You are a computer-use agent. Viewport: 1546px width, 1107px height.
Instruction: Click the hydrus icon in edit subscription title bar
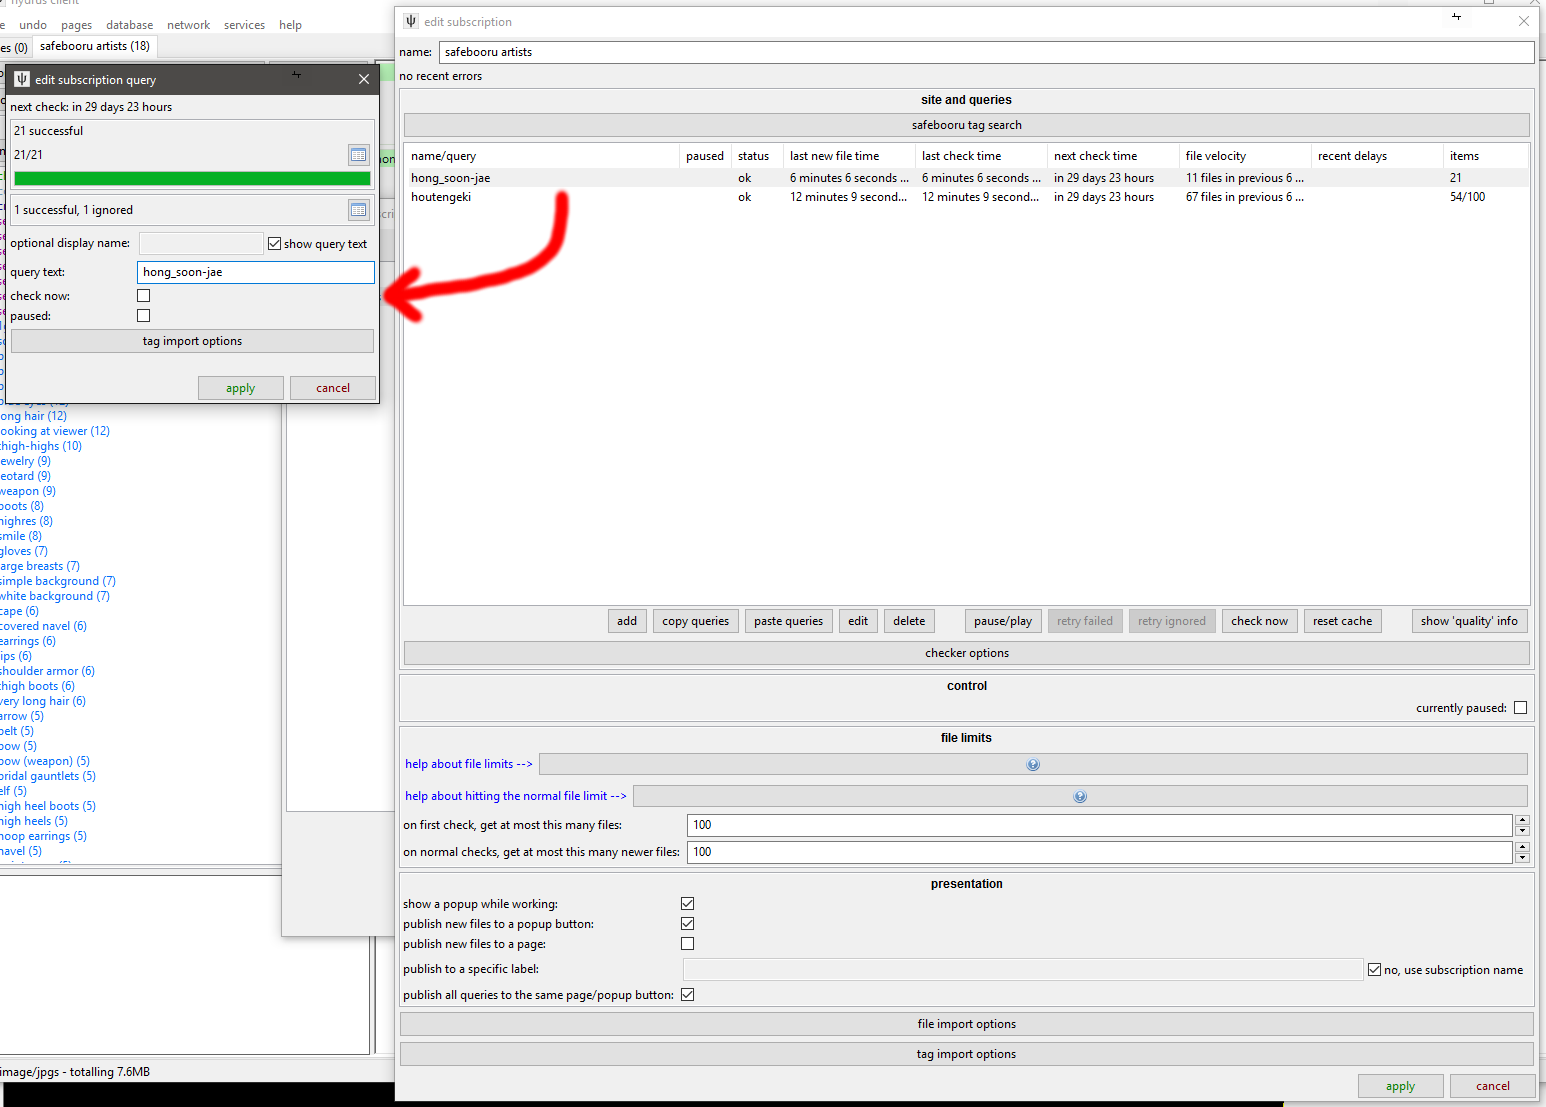410,21
